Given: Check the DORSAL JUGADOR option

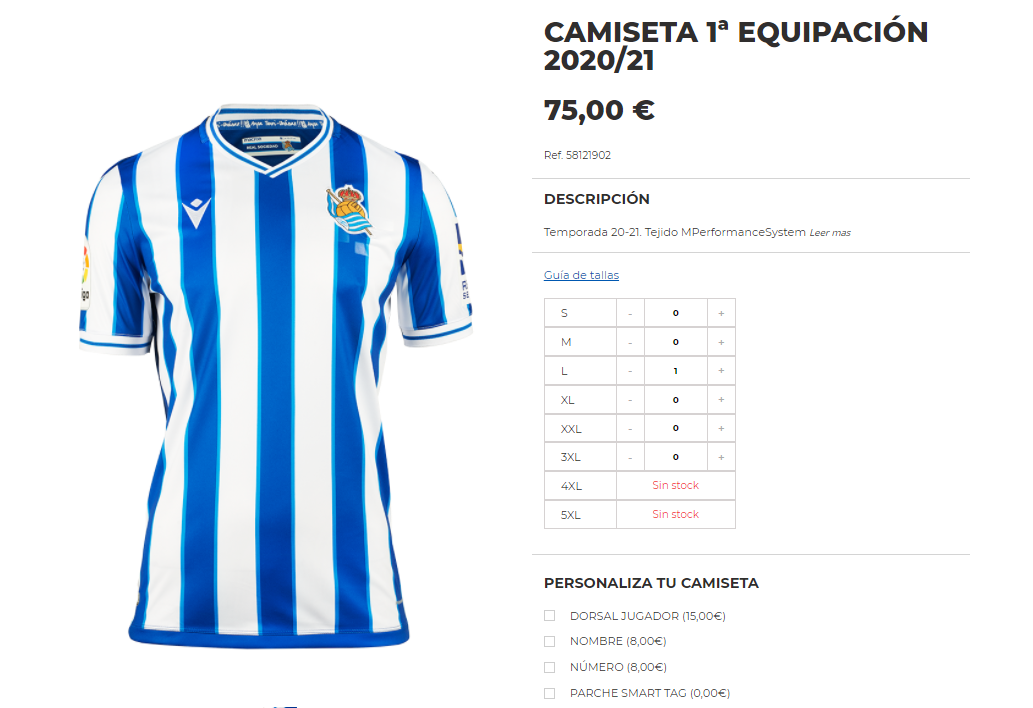Looking at the screenshot, I should (x=549, y=615).
